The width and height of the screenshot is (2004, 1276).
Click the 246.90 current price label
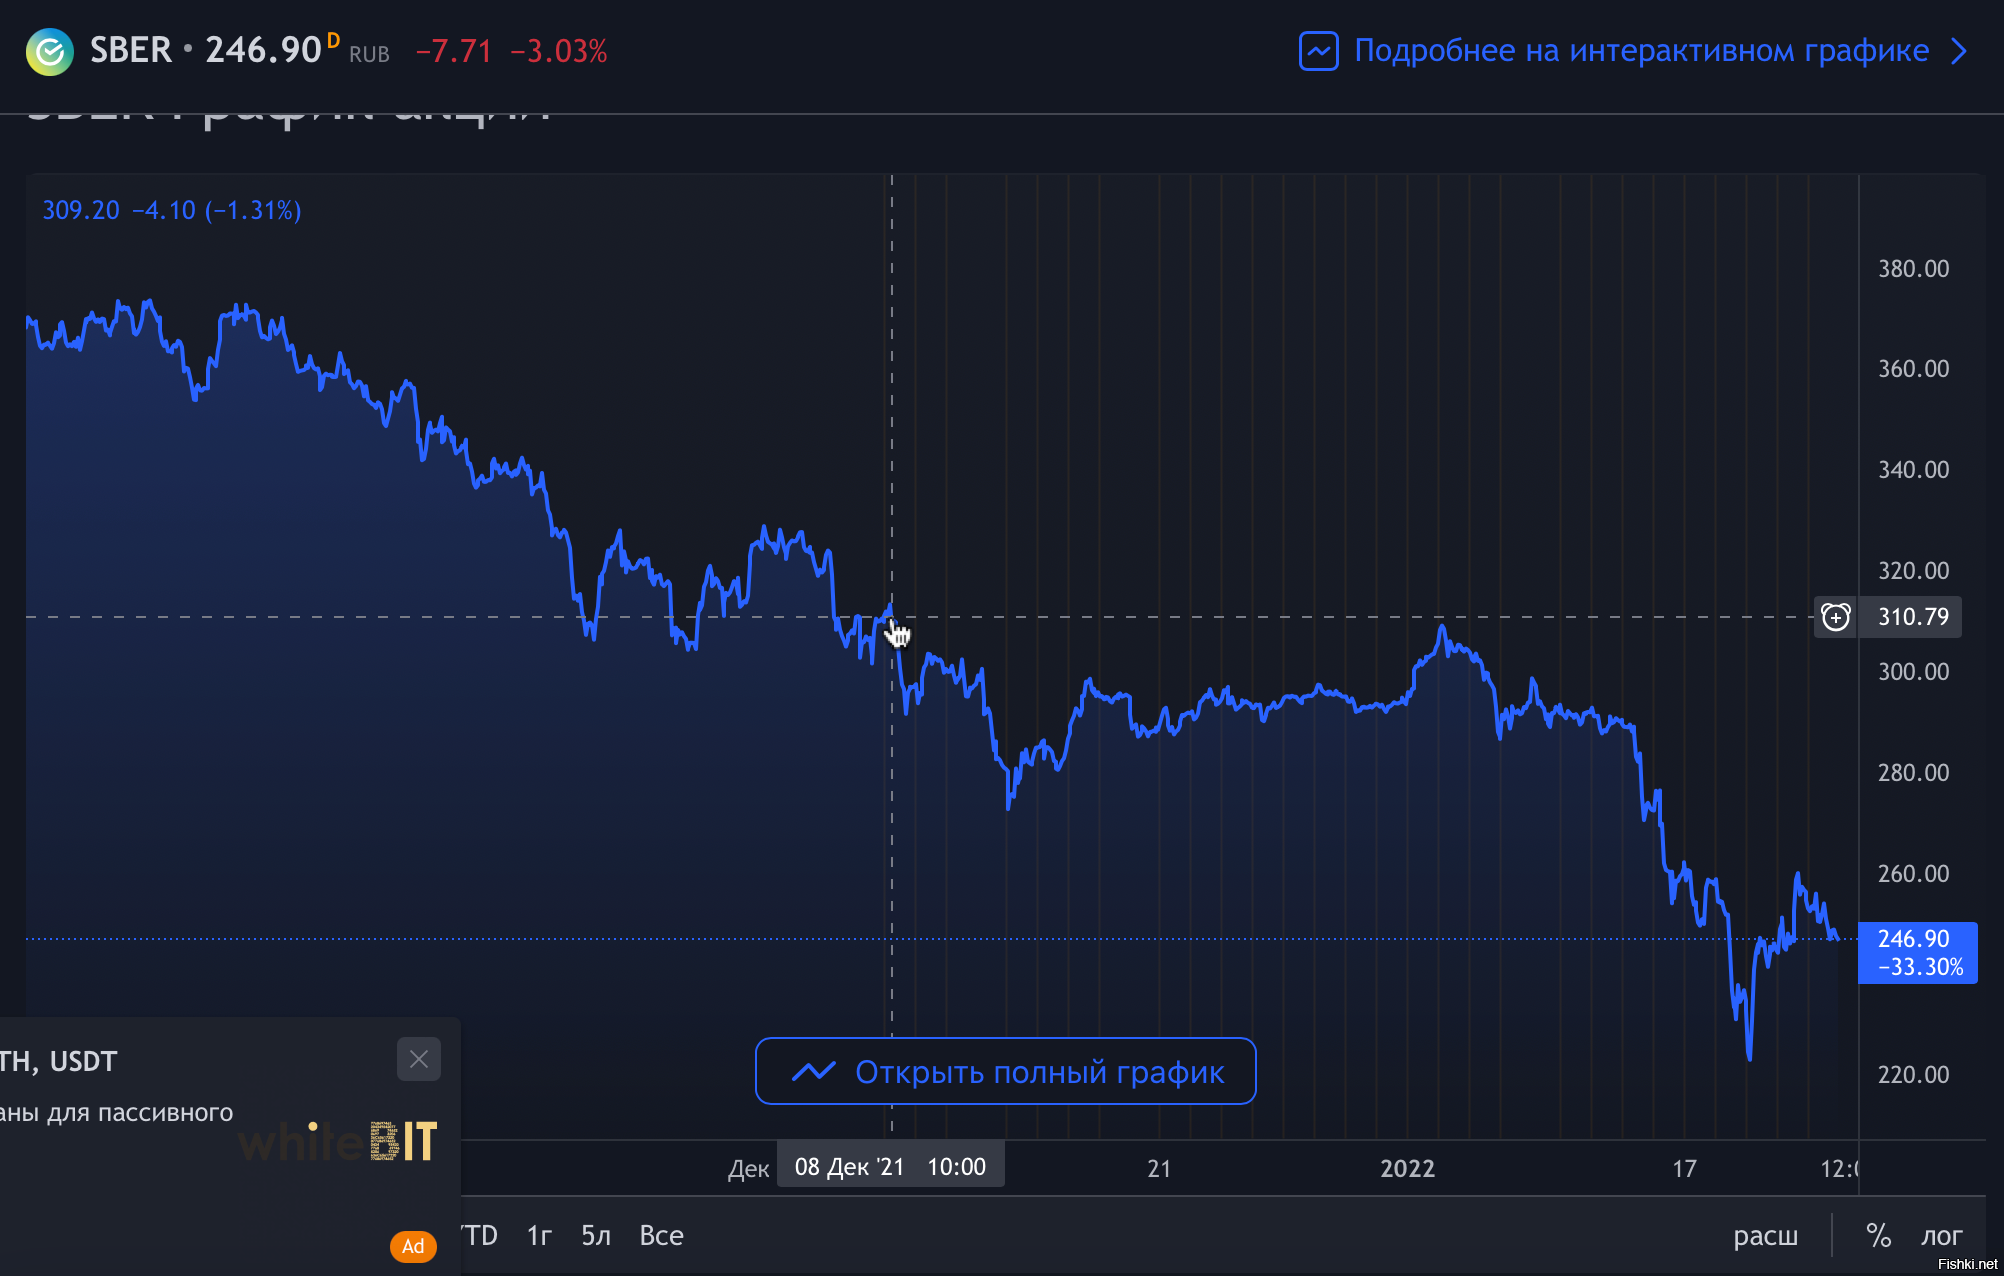(1917, 953)
